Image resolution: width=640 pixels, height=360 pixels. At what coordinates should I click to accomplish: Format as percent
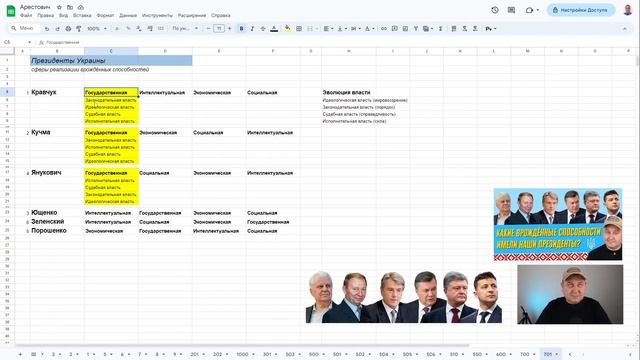(x=128, y=29)
